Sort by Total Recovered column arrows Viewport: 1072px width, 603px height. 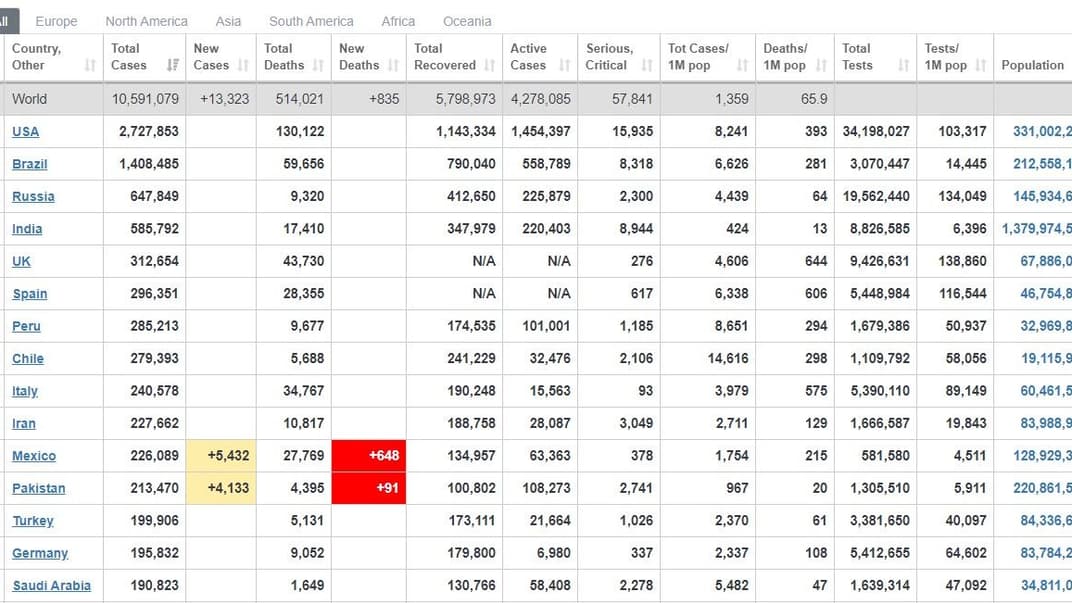(x=489, y=66)
